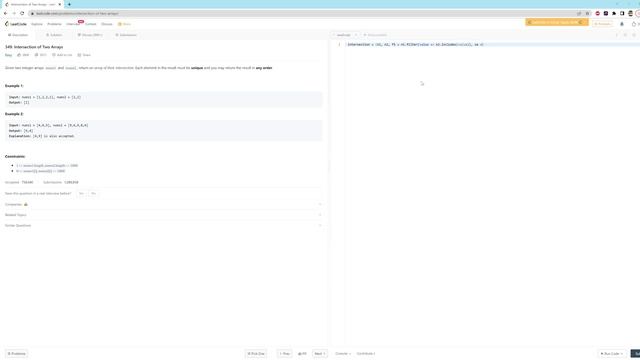640x360 pixels.
Task: Click the Premium button
Action: coord(602,24)
